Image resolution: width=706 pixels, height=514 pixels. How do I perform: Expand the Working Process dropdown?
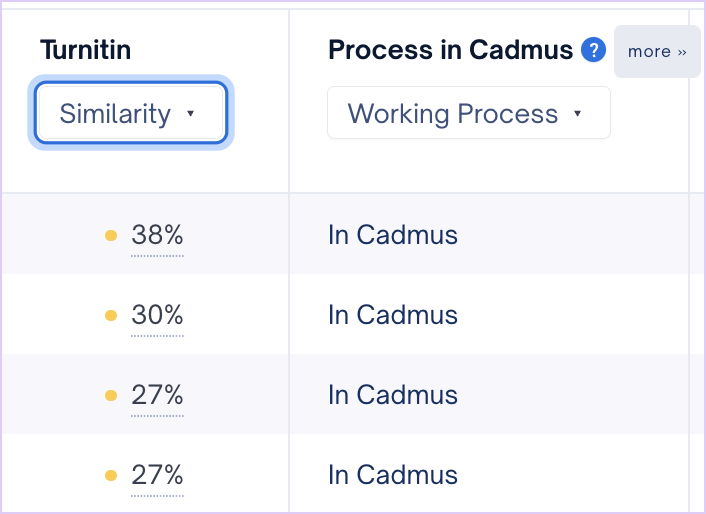tap(469, 113)
